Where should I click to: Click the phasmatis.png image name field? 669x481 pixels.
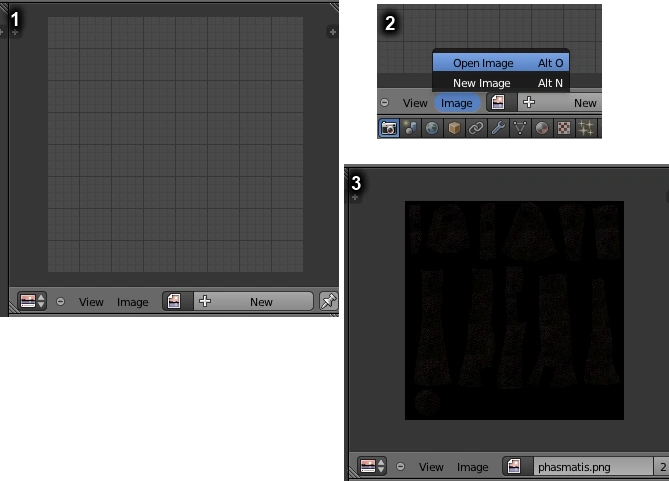click(593, 466)
